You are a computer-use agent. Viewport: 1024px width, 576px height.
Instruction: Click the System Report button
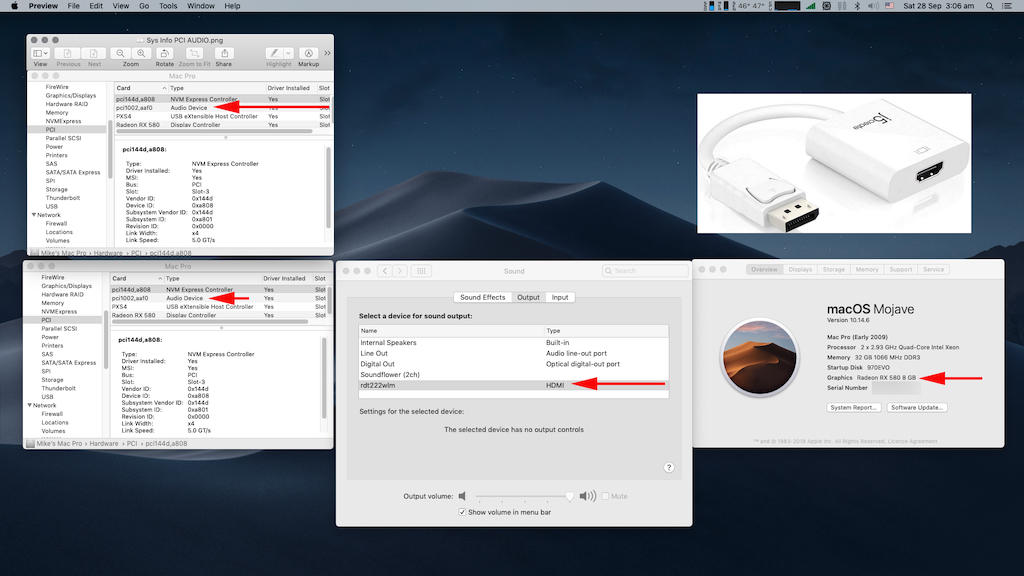854,408
